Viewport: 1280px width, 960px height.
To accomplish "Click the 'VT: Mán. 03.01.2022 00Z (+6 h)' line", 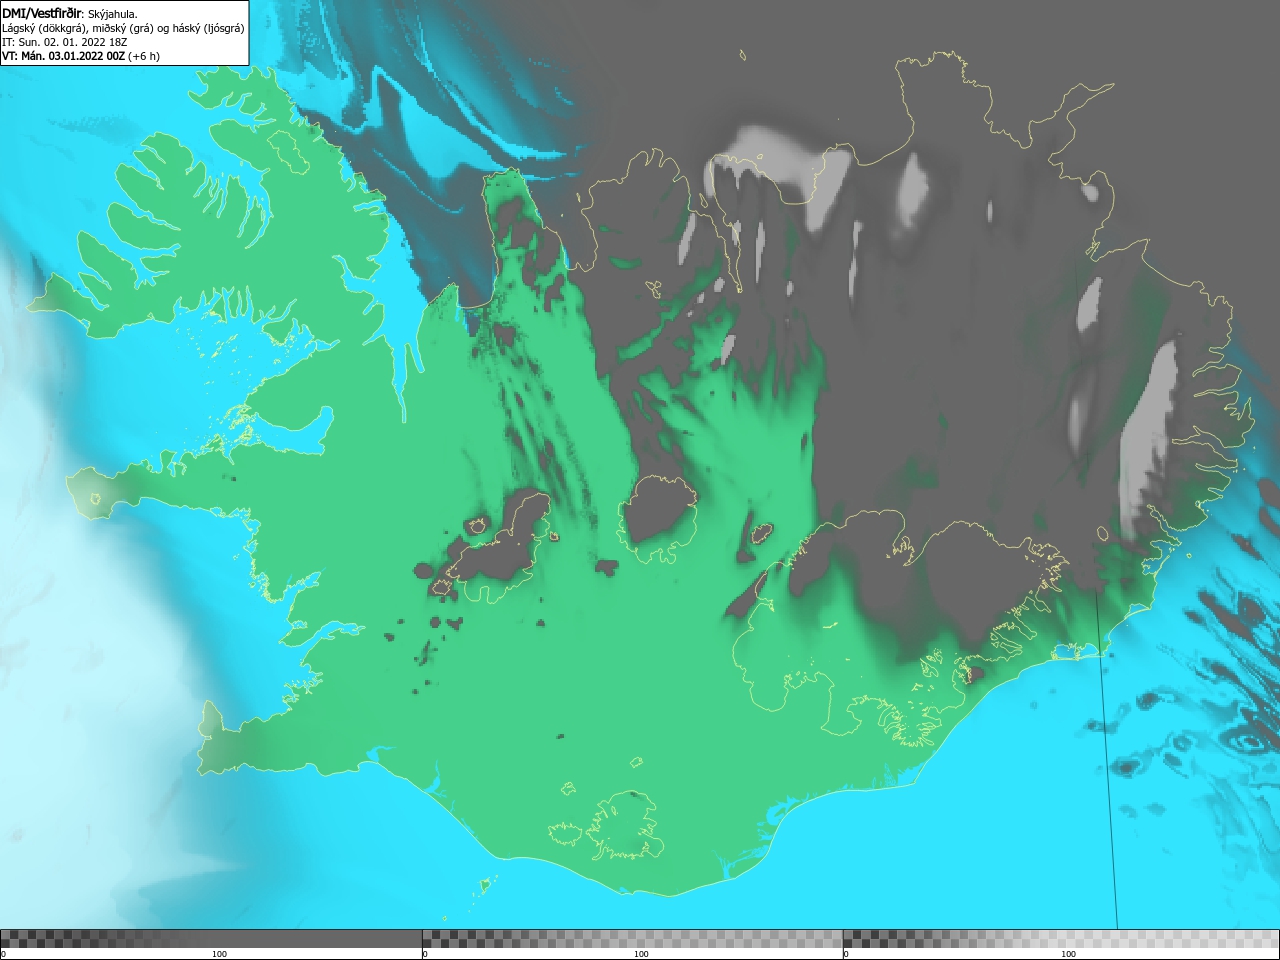I will click(x=81, y=56).
